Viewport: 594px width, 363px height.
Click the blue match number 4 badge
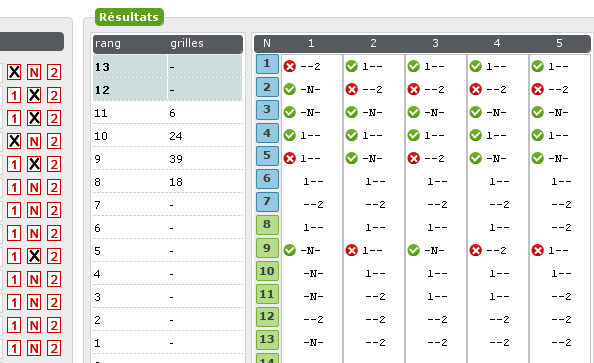(x=267, y=134)
